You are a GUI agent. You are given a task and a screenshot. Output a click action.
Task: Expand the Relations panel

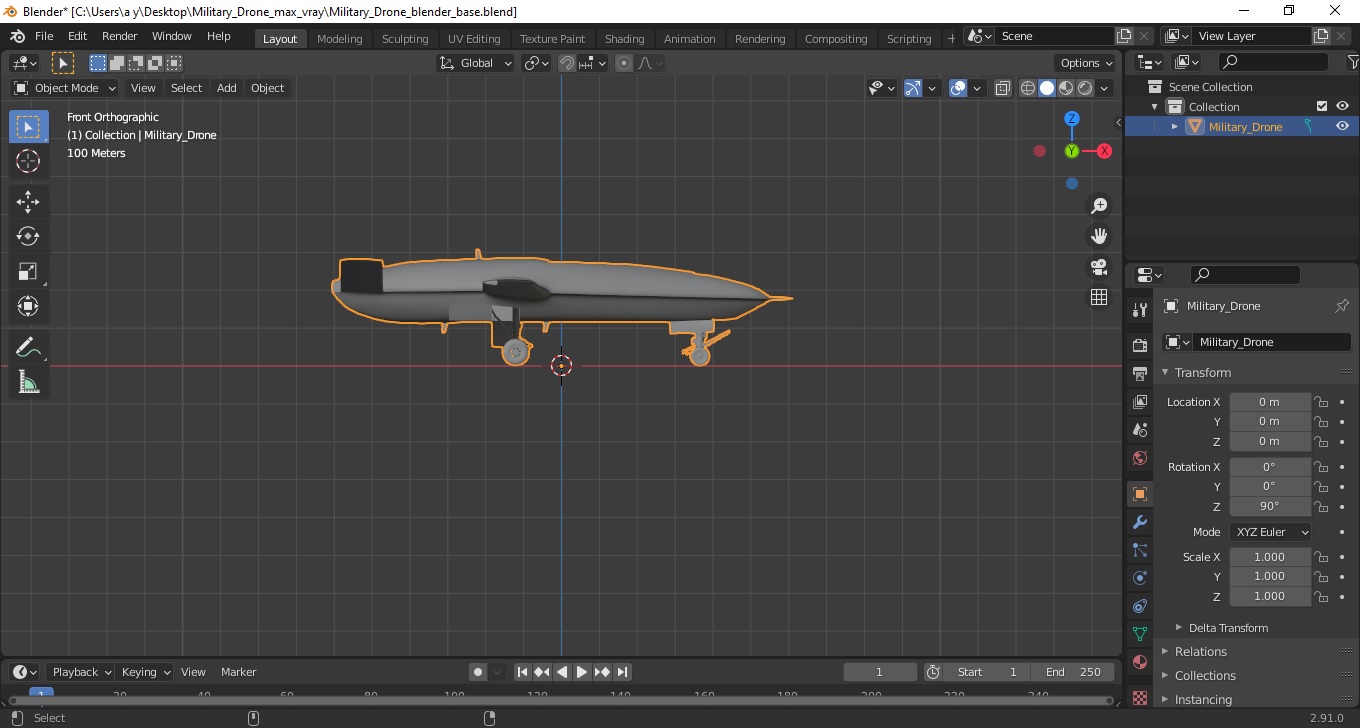[1201, 652]
